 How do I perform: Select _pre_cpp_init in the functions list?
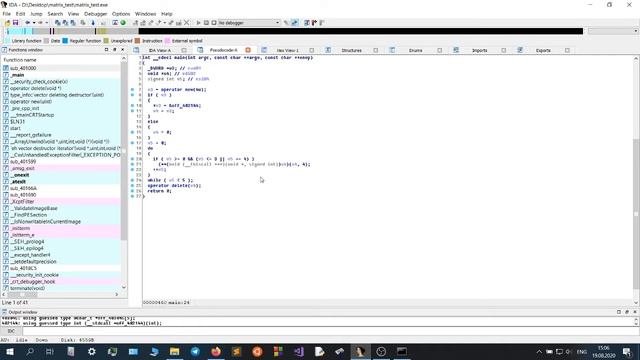[61, 108]
